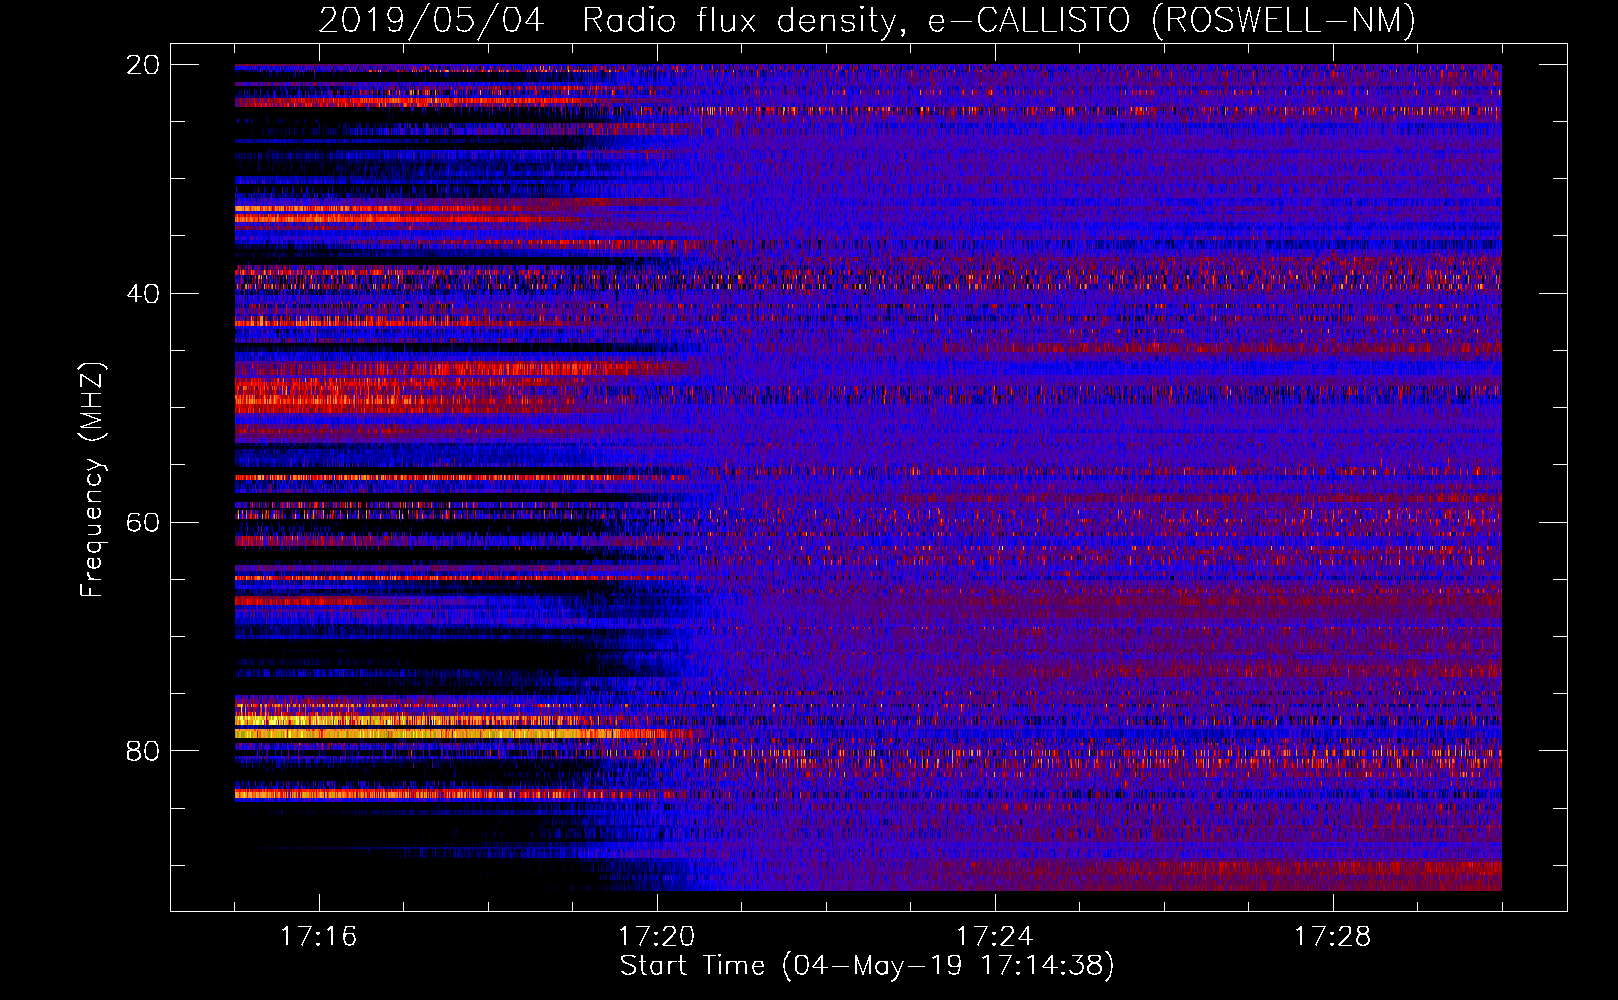Click the "Frequency (MHZ)" axis label
The width and height of the screenshot is (1618, 1000).
91,480
